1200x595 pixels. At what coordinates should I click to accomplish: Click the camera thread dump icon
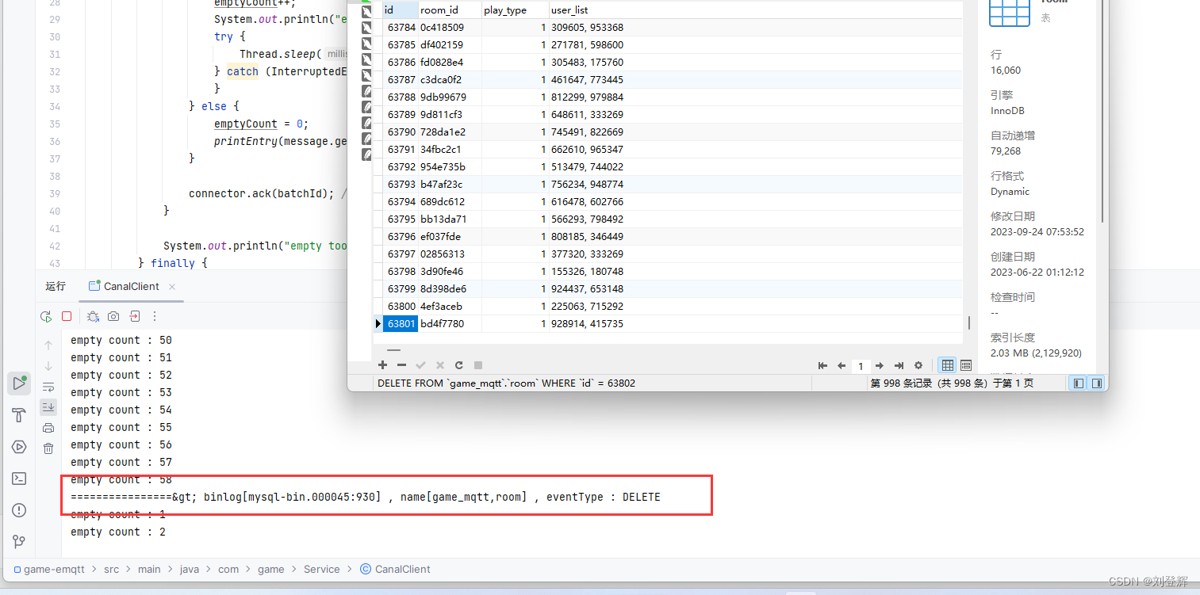[x=114, y=316]
